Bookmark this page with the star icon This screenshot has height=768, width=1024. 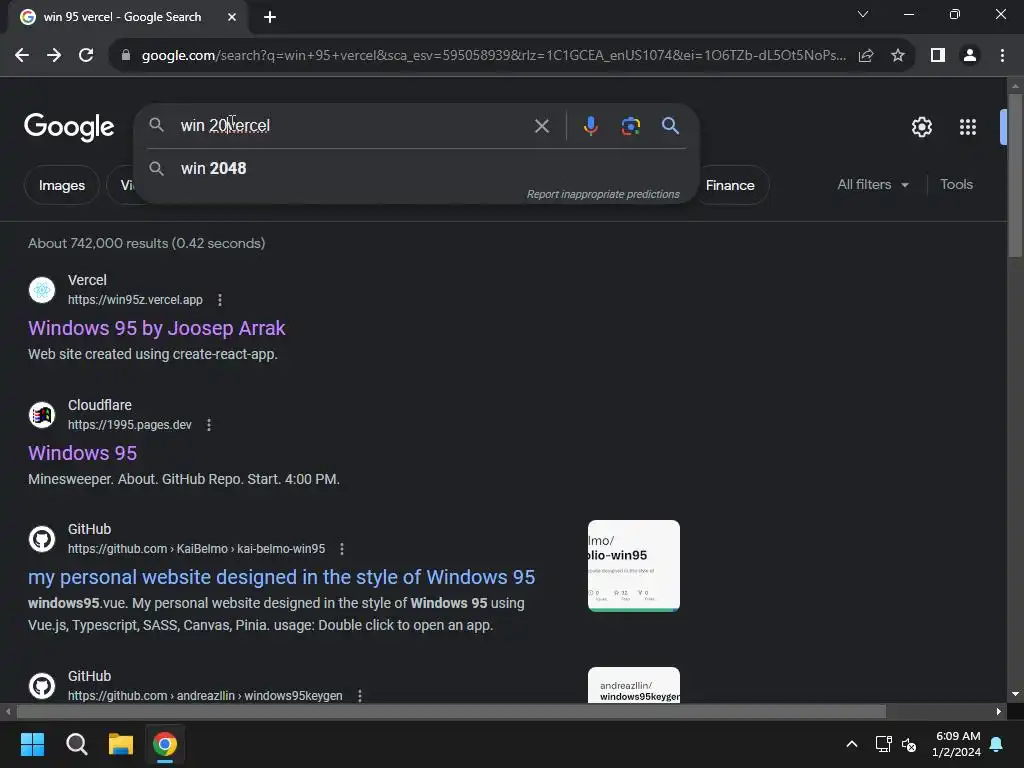coord(898,56)
